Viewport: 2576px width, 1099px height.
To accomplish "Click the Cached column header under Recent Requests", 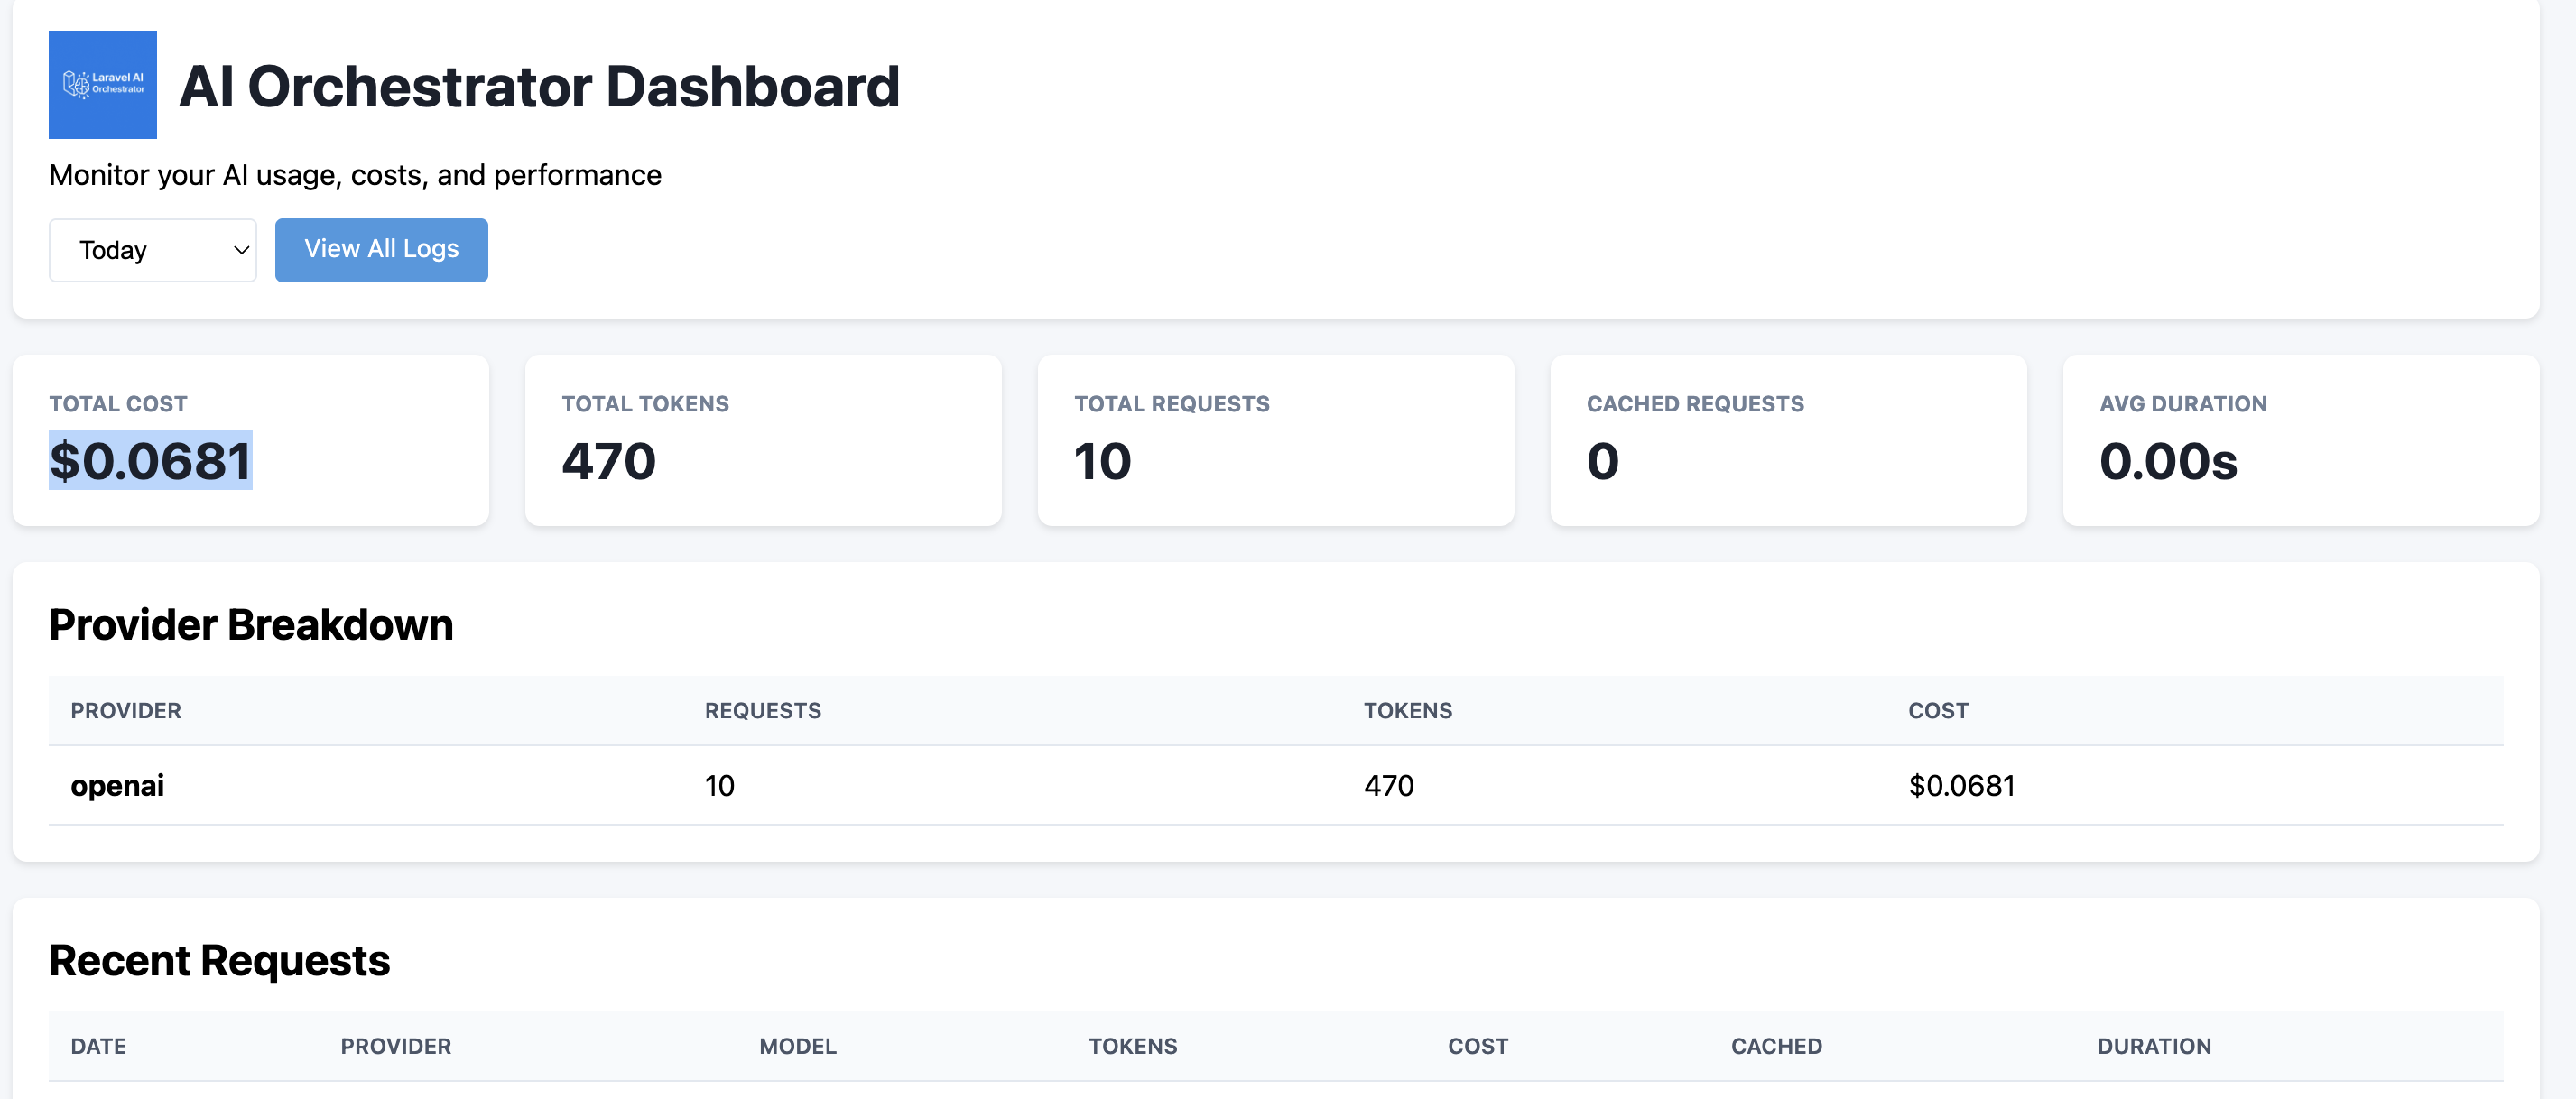I will pos(1776,1046).
